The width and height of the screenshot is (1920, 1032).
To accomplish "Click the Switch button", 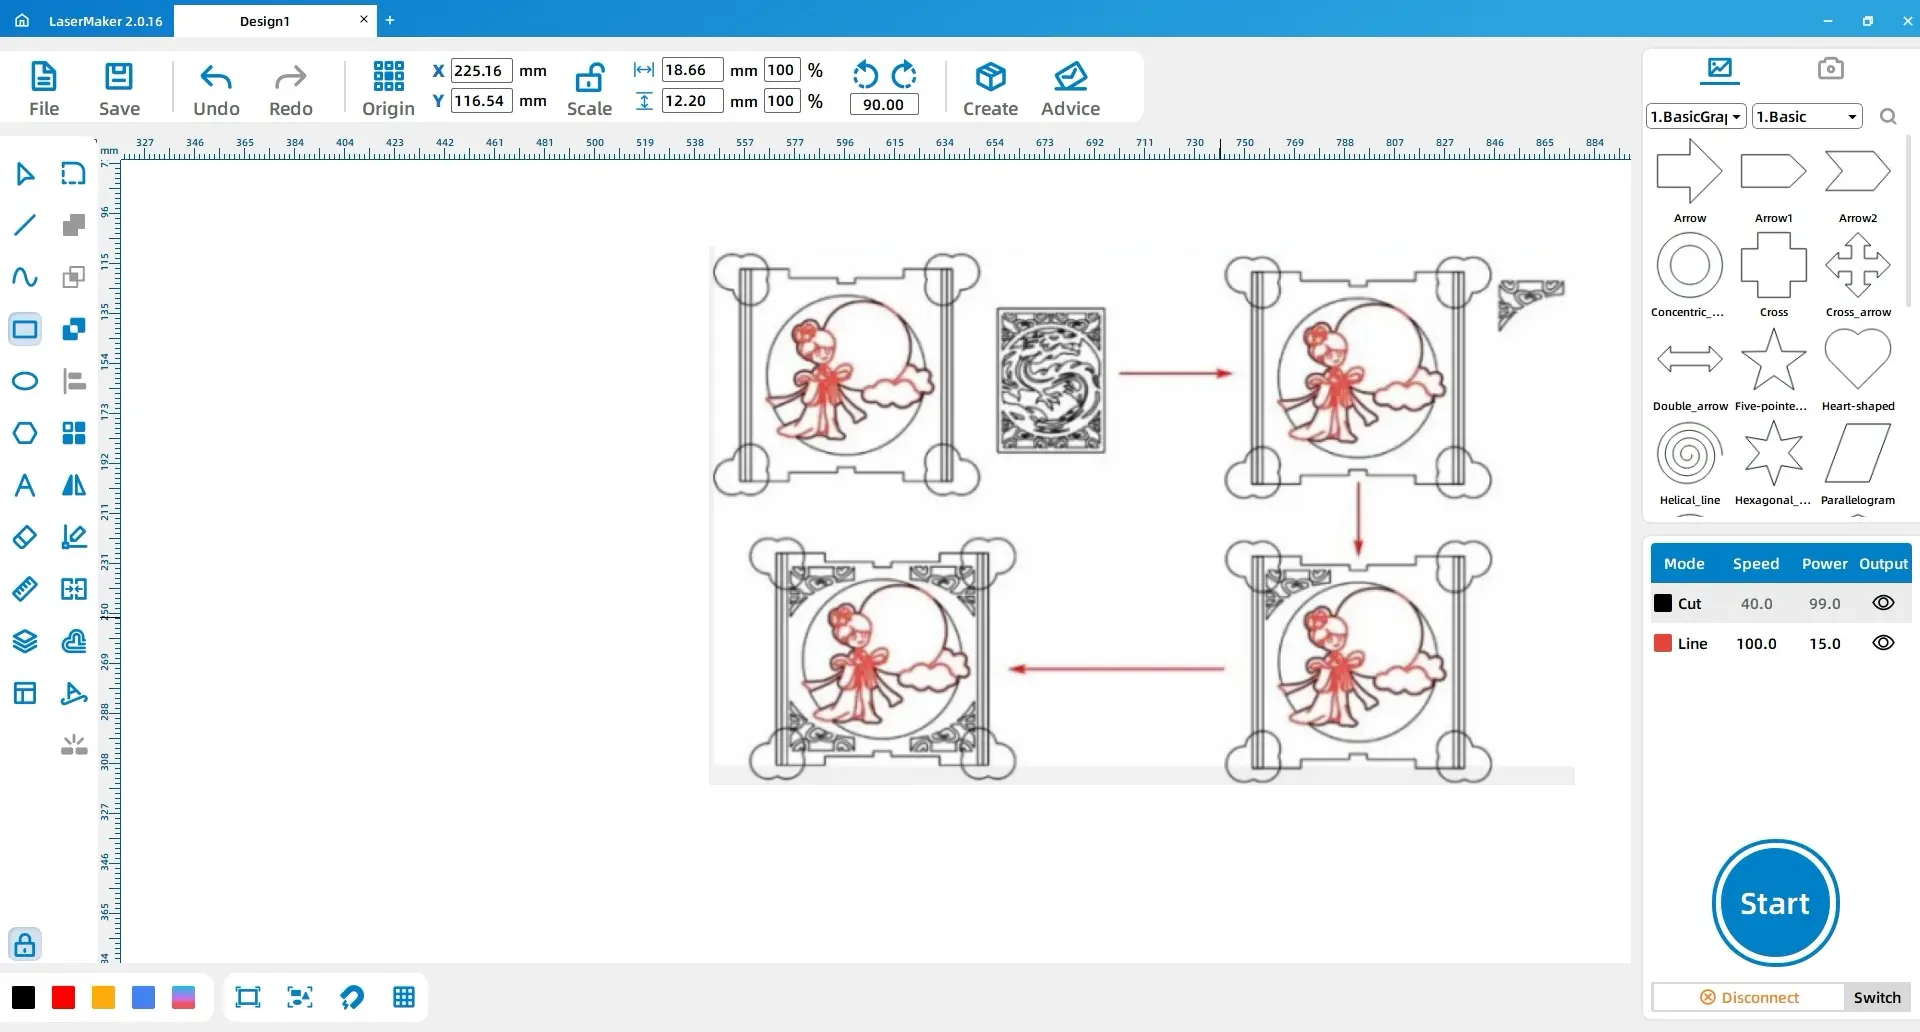I will pos(1877,997).
